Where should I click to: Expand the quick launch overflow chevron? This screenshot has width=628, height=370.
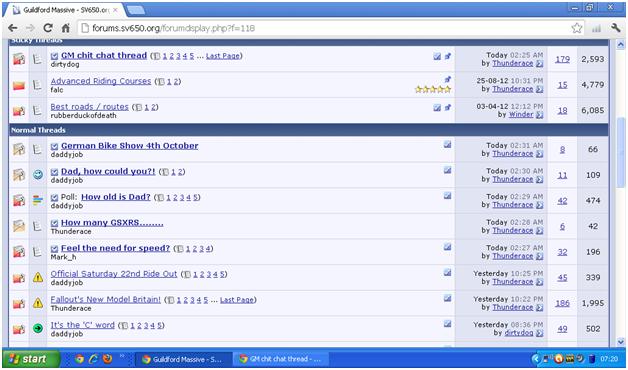(122, 356)
